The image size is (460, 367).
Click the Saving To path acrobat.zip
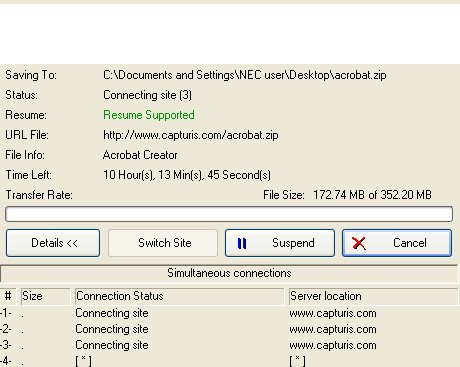point(245,75)
